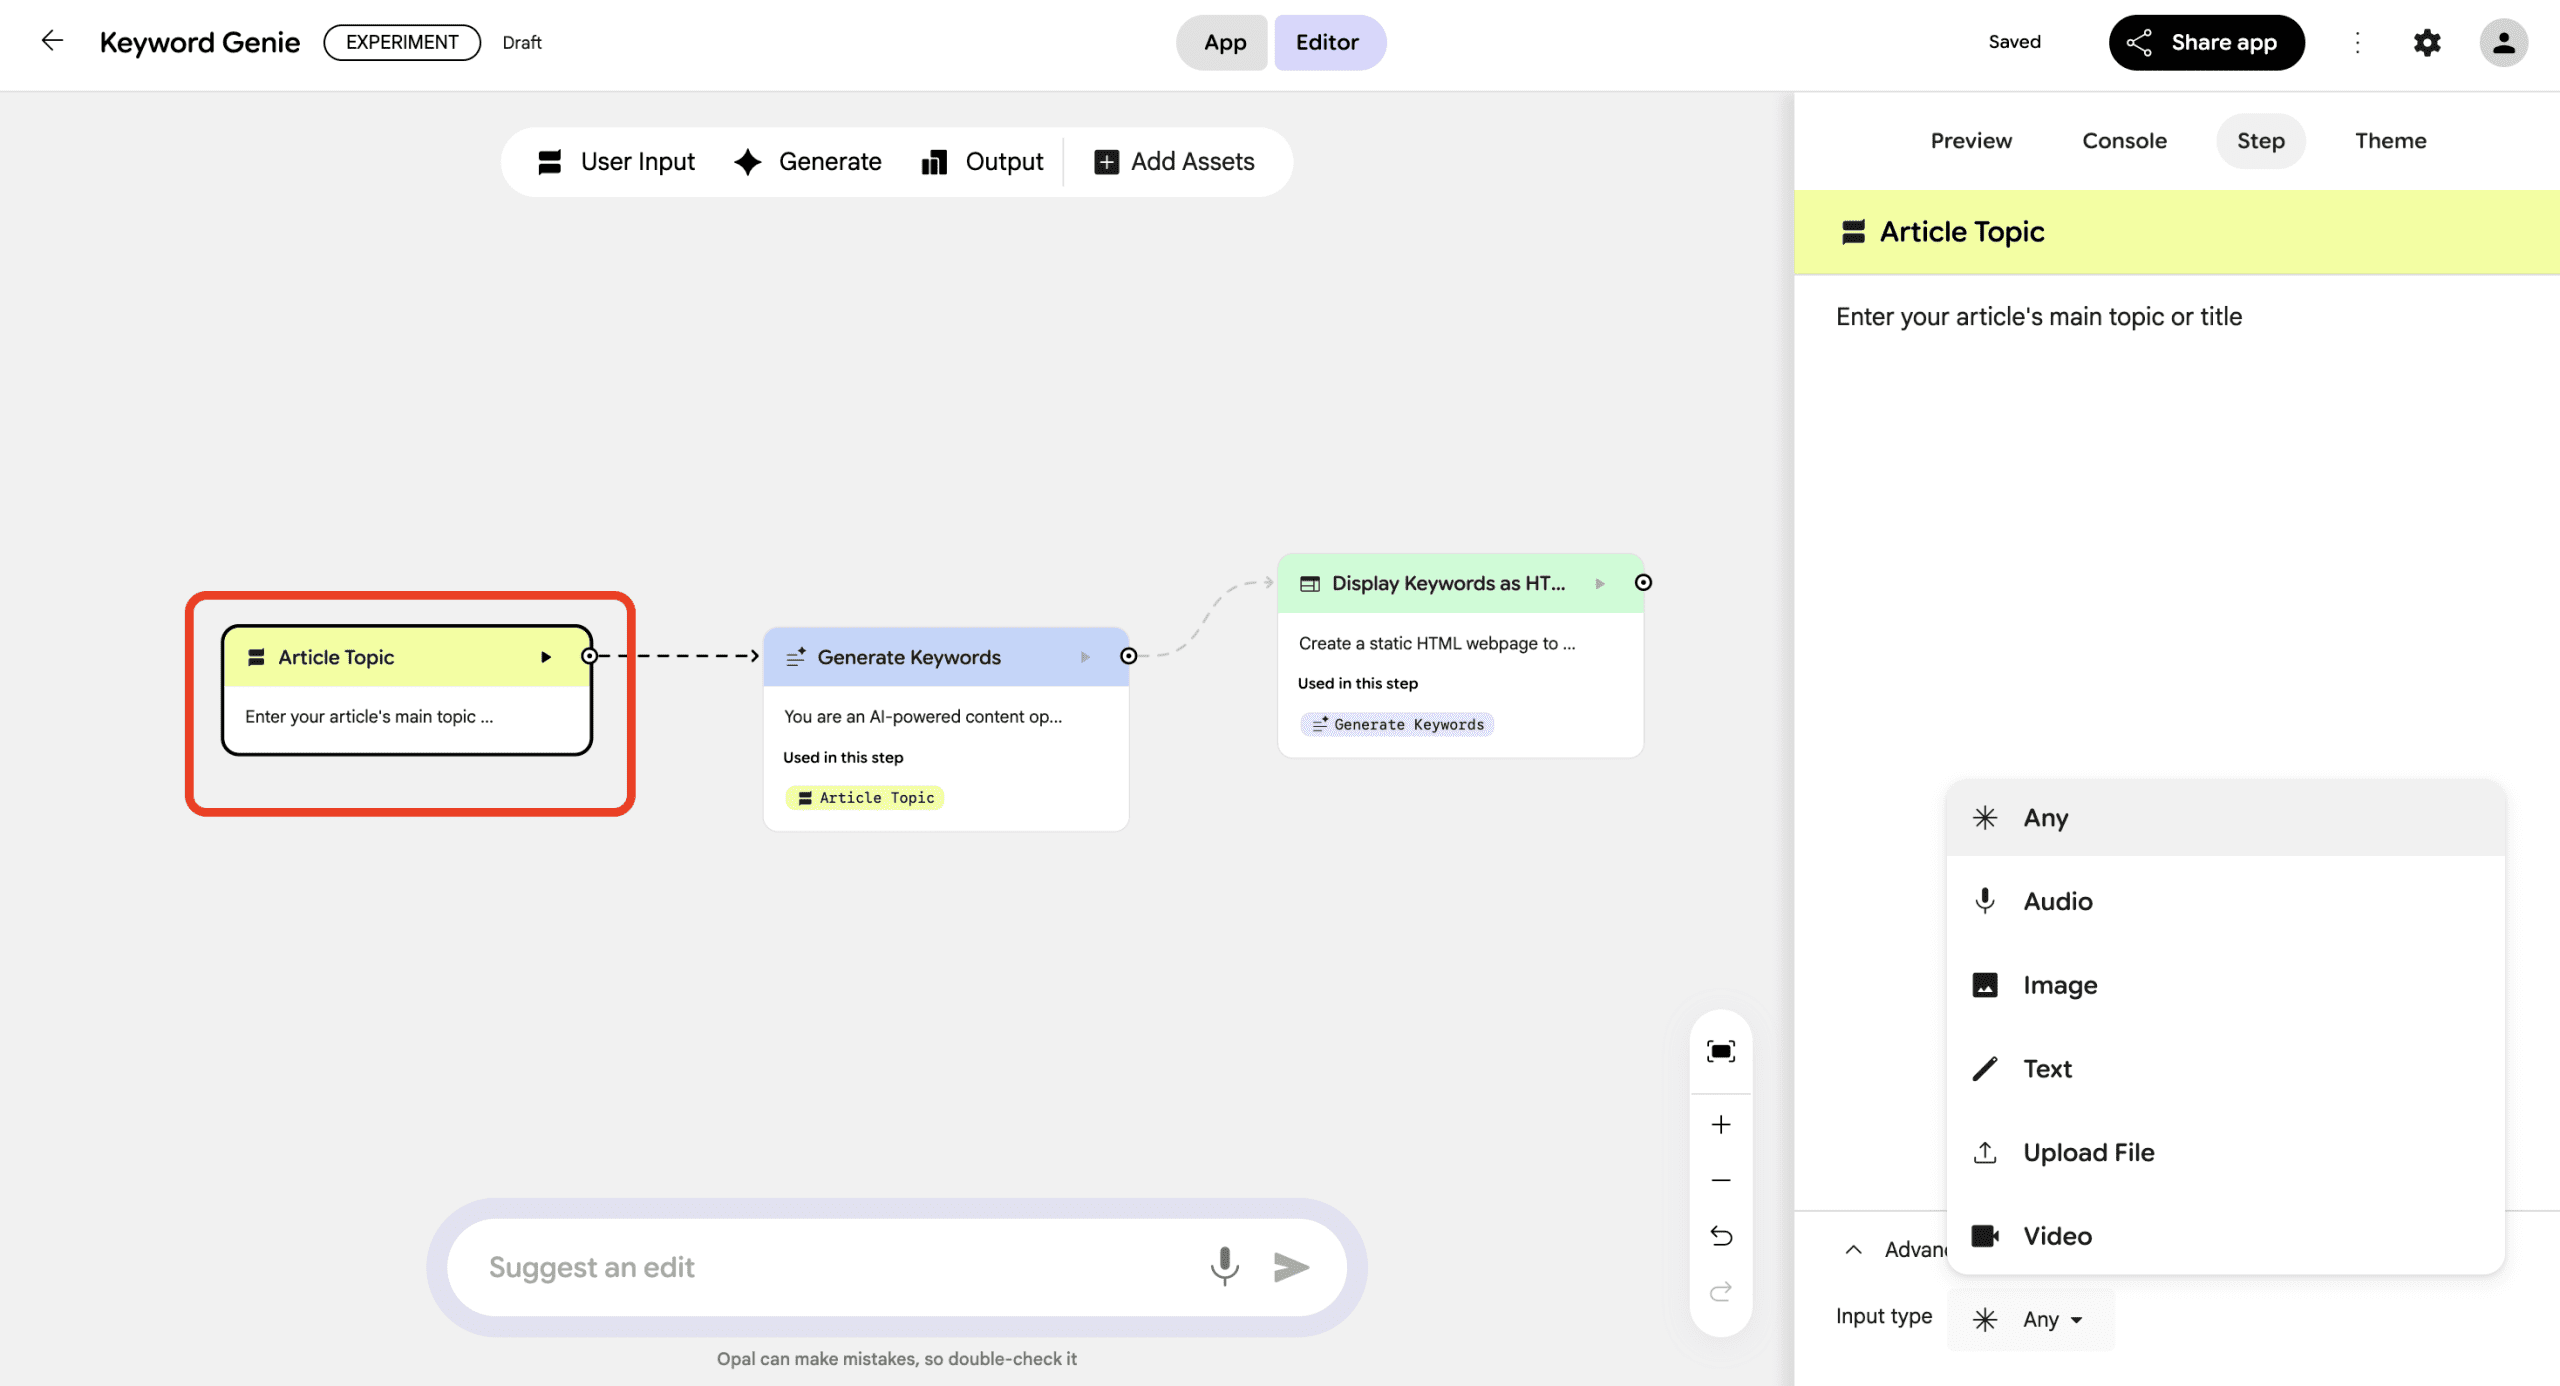Open the Input type dropdown
2560x1386 pixels.
2031,1318
